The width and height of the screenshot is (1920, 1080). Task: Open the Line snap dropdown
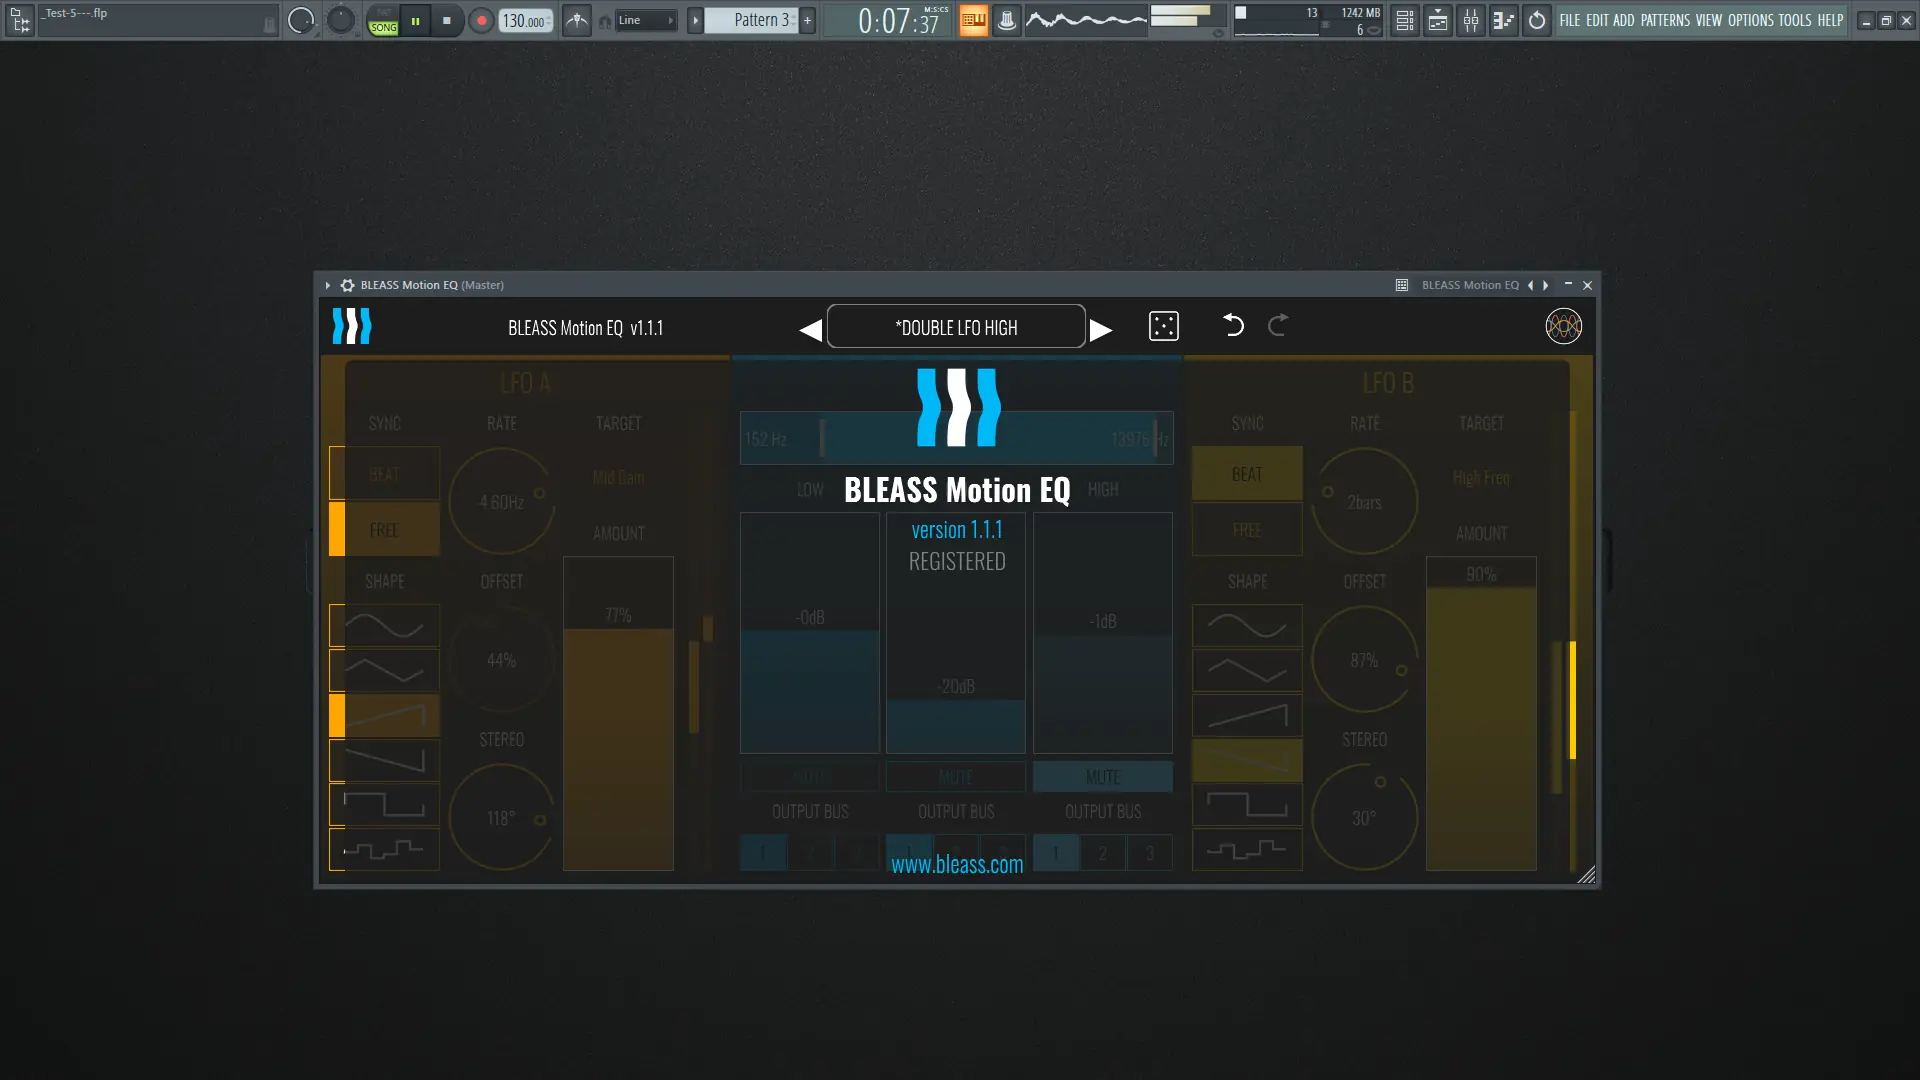[x=645, y=20]
